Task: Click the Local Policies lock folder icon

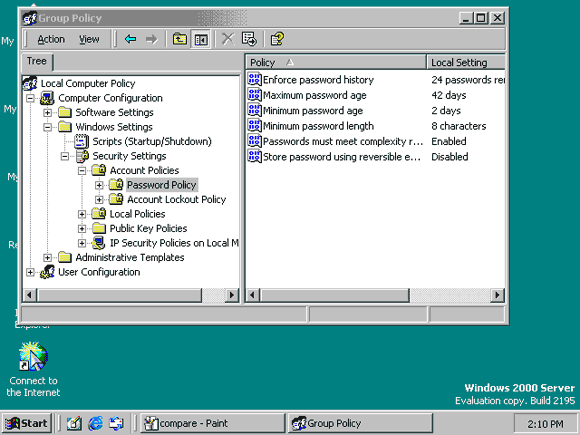Action: 99,214
